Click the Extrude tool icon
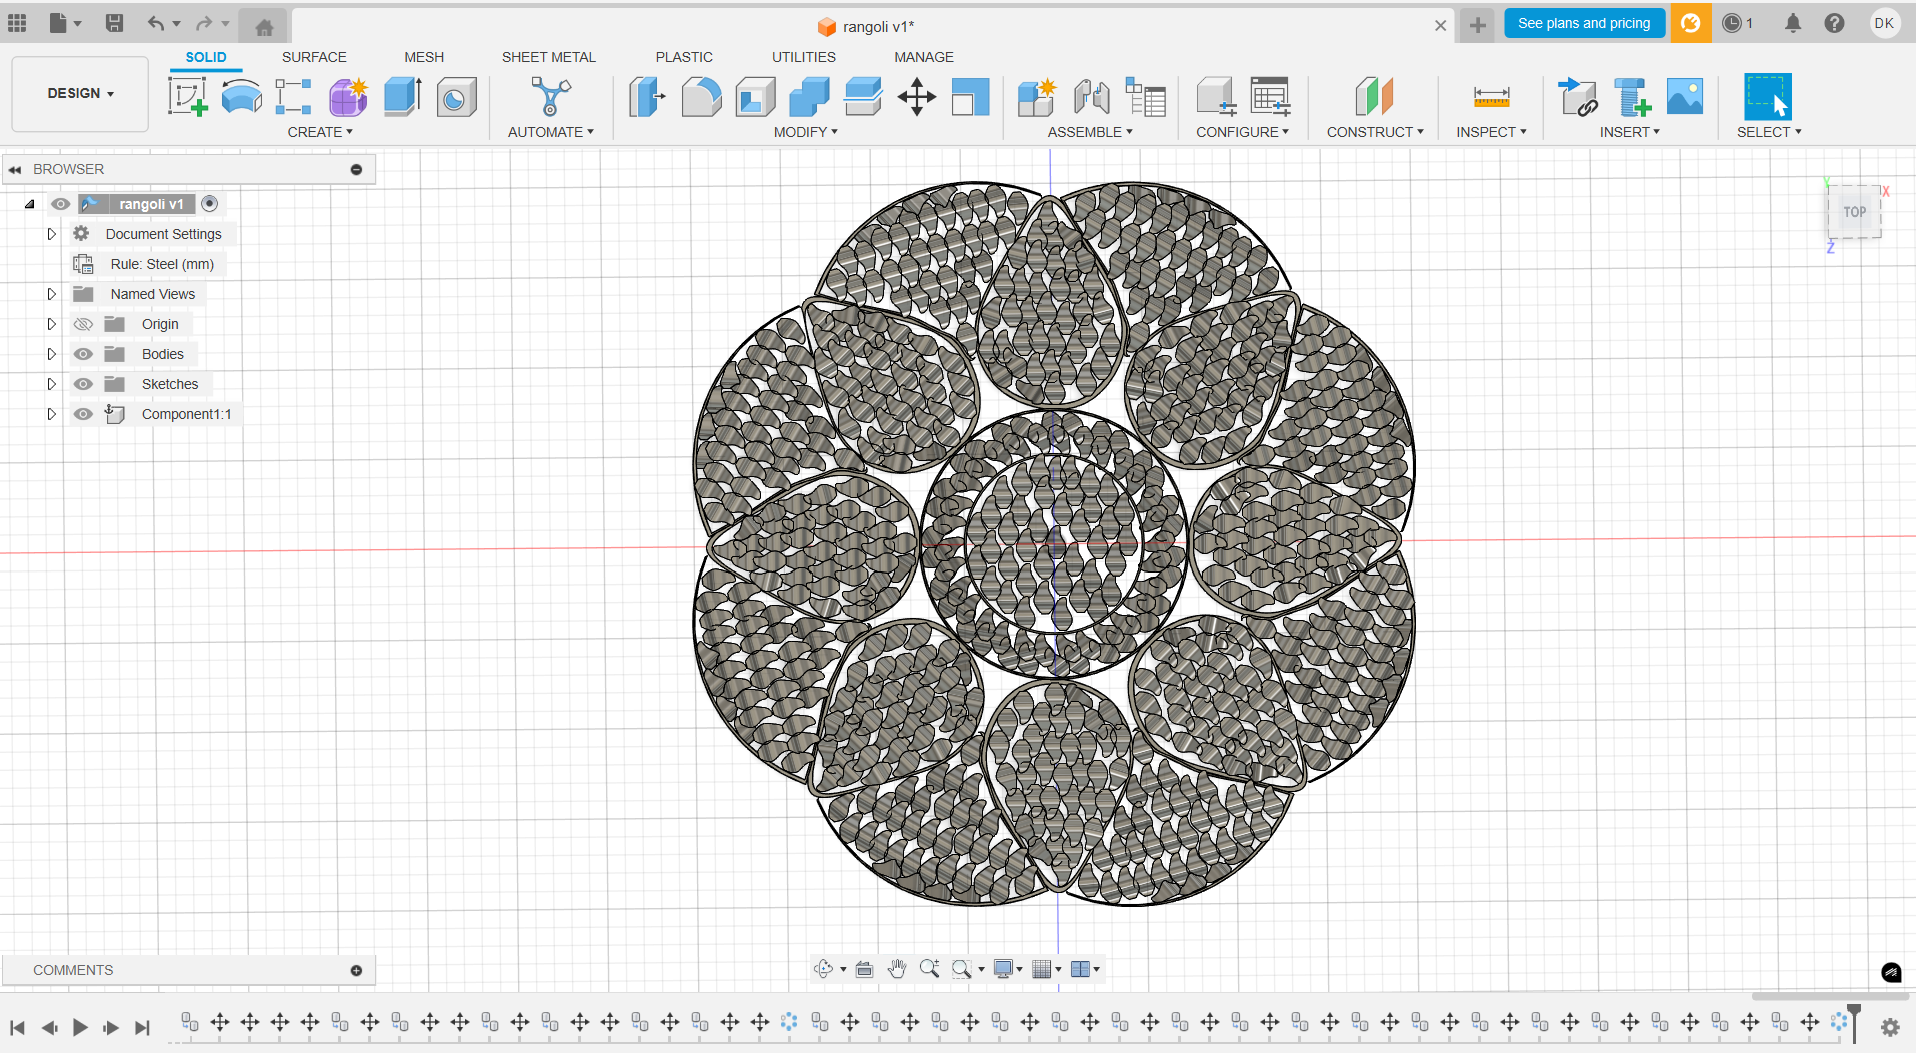1916x1053 pixels. [402, 97]
